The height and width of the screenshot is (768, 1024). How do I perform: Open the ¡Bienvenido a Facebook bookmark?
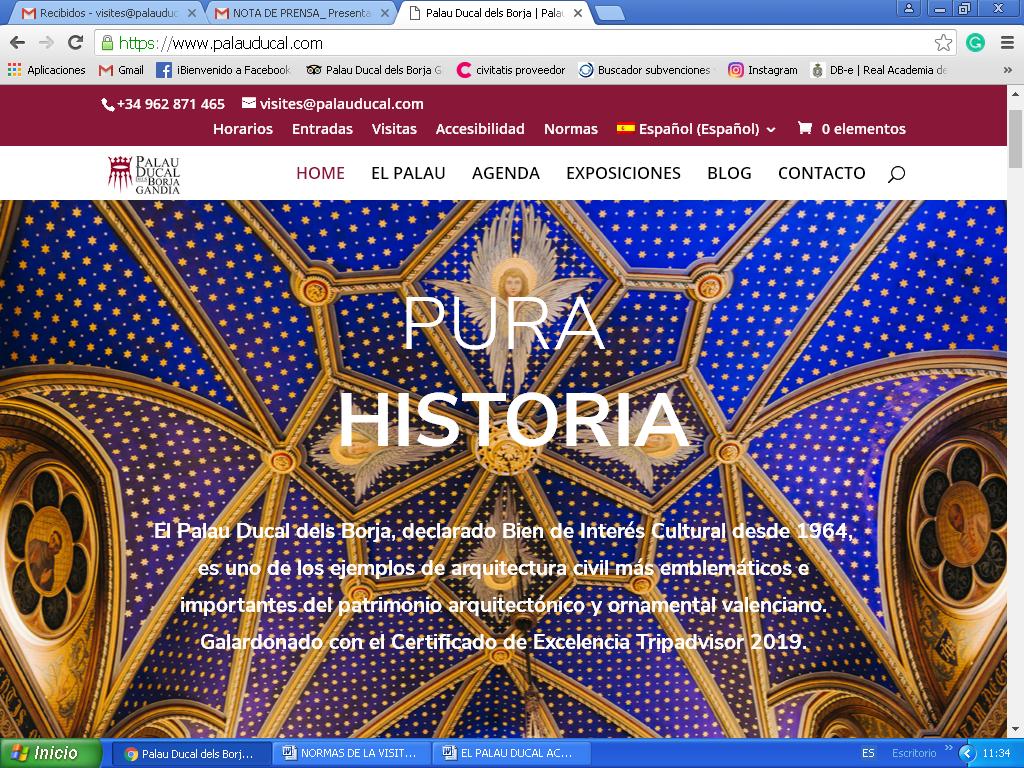click(223, 70)
